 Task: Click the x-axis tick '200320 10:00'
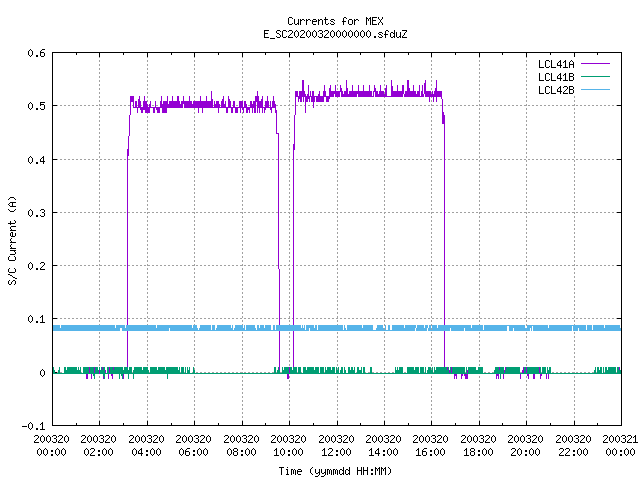click(x=288, y=446)
